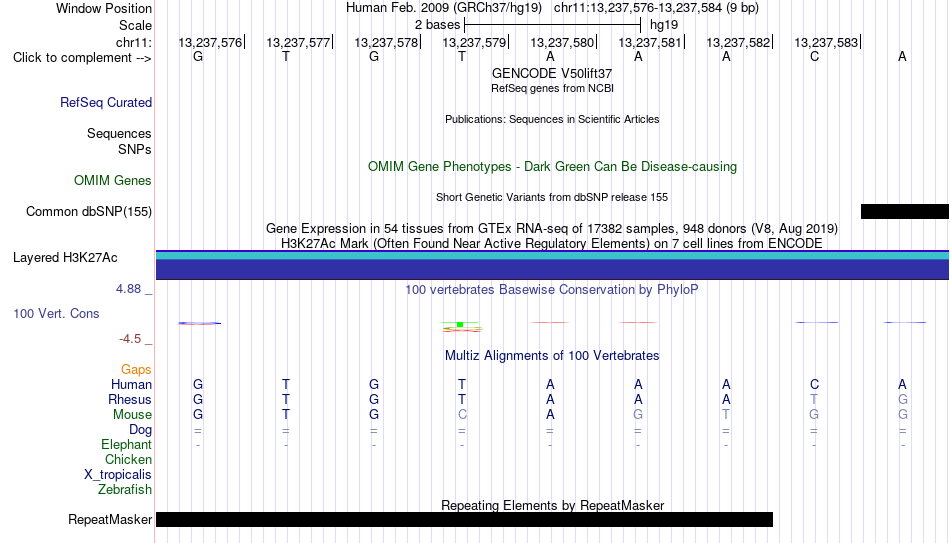Image resolution: width=950 pixels, height=543 pixels.
Task: Click 'Repeating Elements by RepeatMasker' title
Action: click(552, 505)
